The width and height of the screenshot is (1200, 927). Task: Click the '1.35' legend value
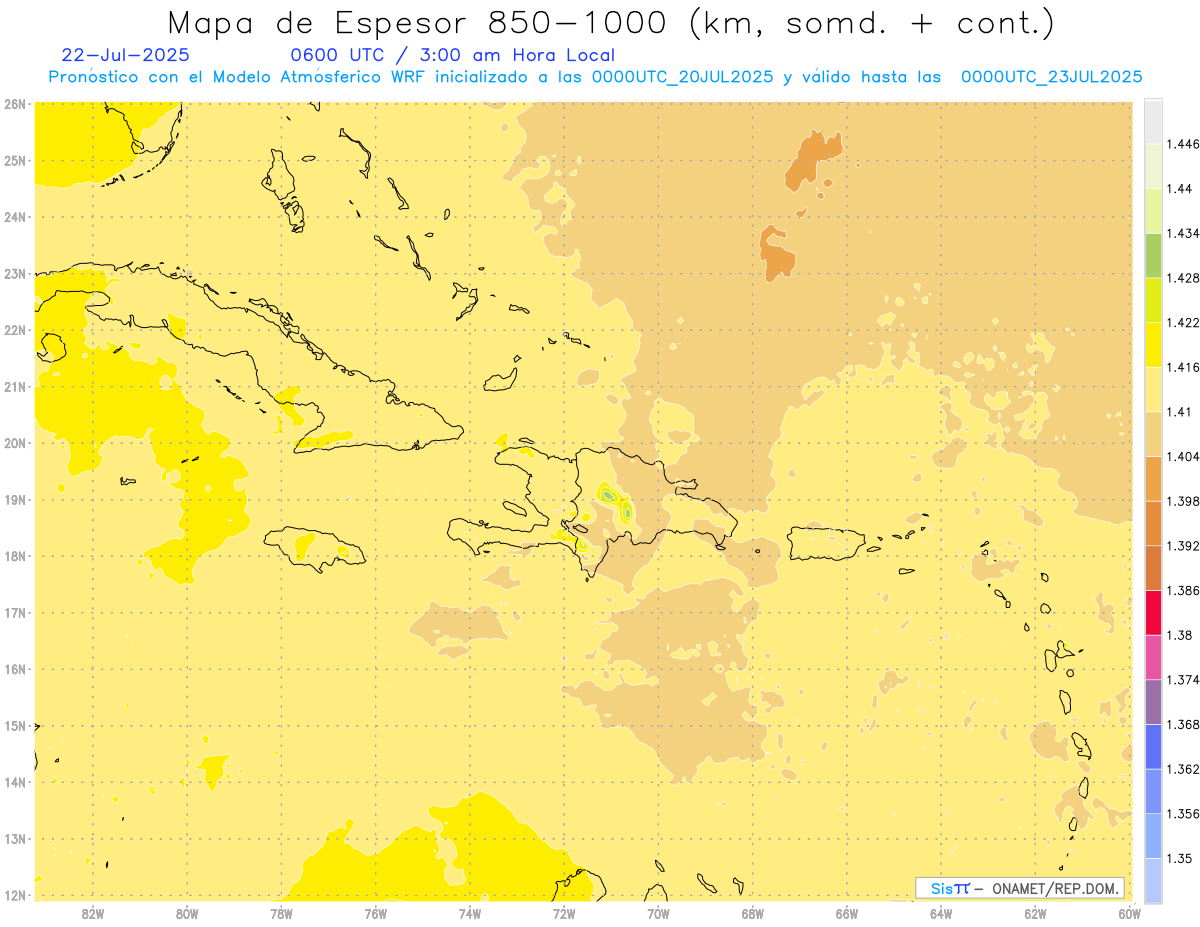pyautogui.click(x=1180, y=858)
